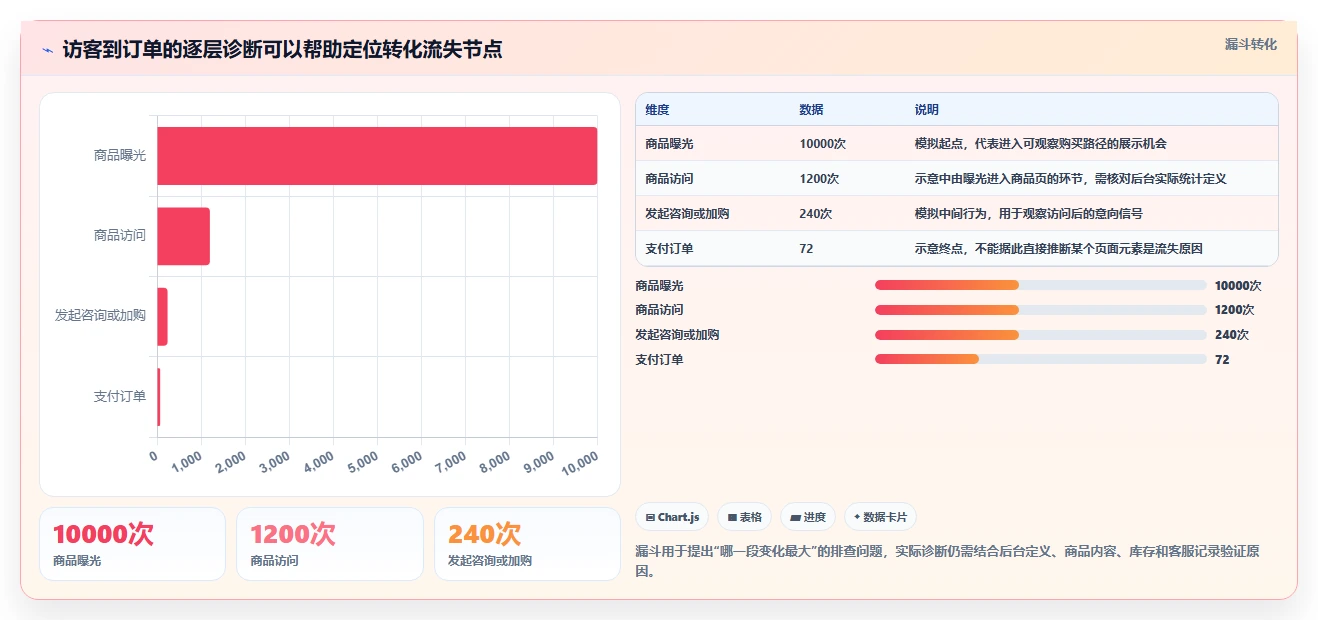Click the 240次 cell in the table
This screenshot has height=620, width=1318.
(x=816, y=214)
